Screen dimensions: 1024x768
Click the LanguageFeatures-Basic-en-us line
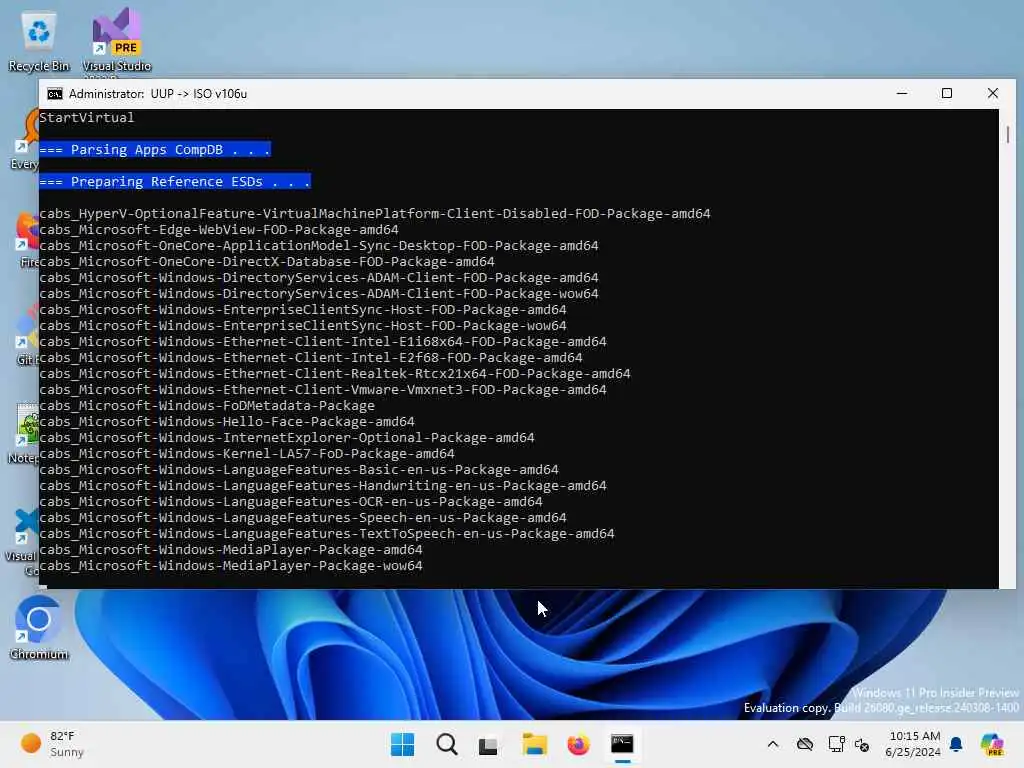tap(298, 470)
